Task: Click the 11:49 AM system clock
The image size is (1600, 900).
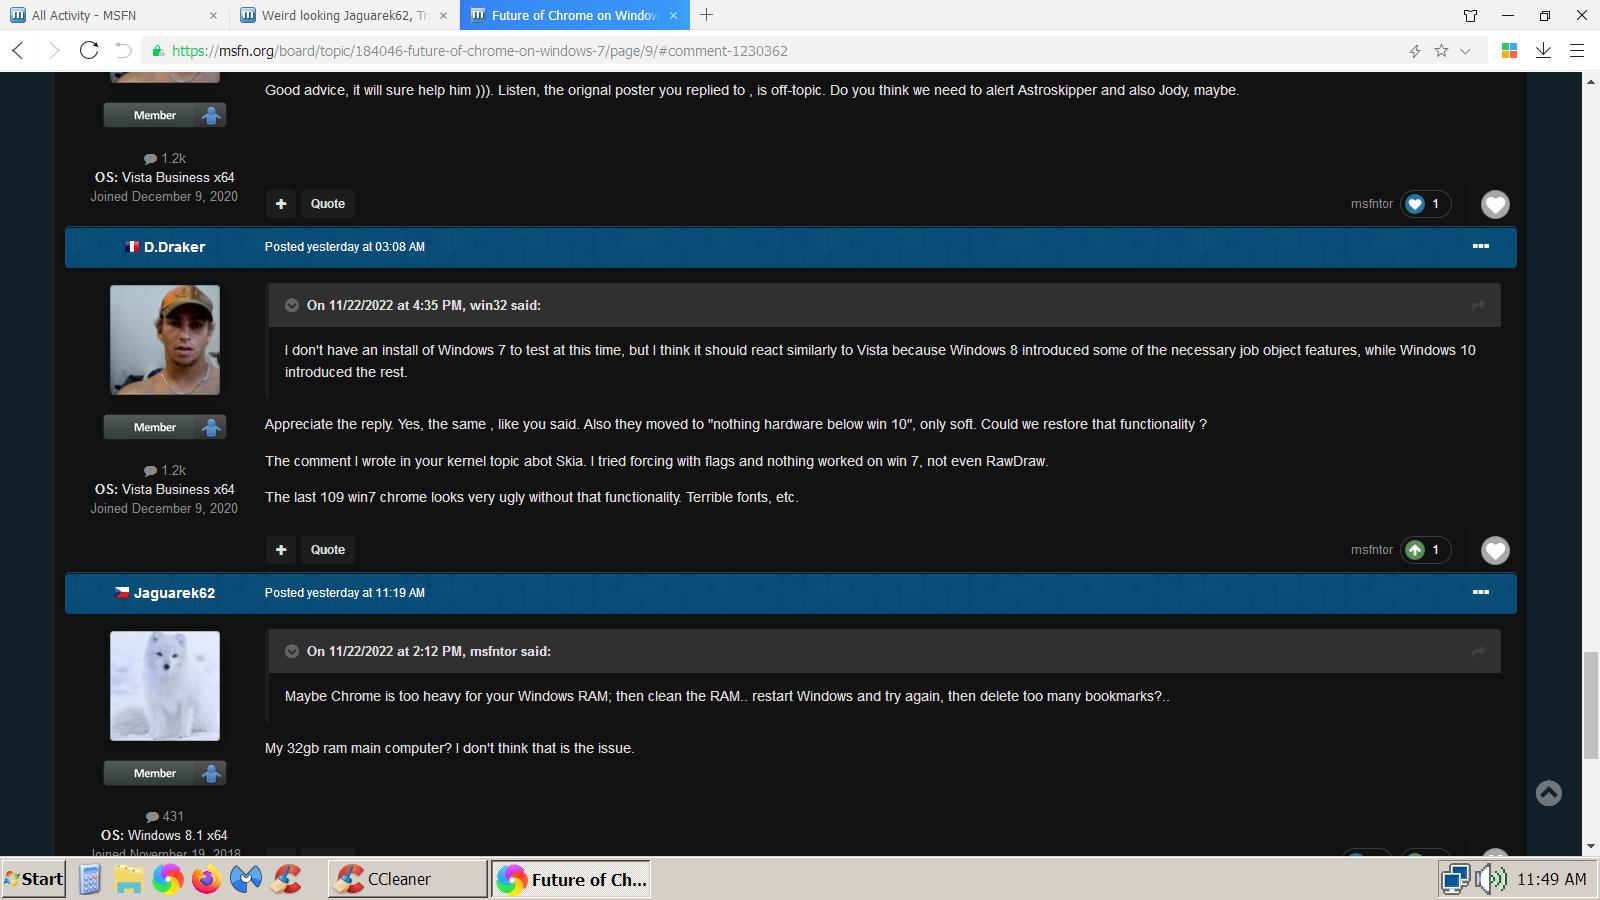Action: [x=1551, y=879]
